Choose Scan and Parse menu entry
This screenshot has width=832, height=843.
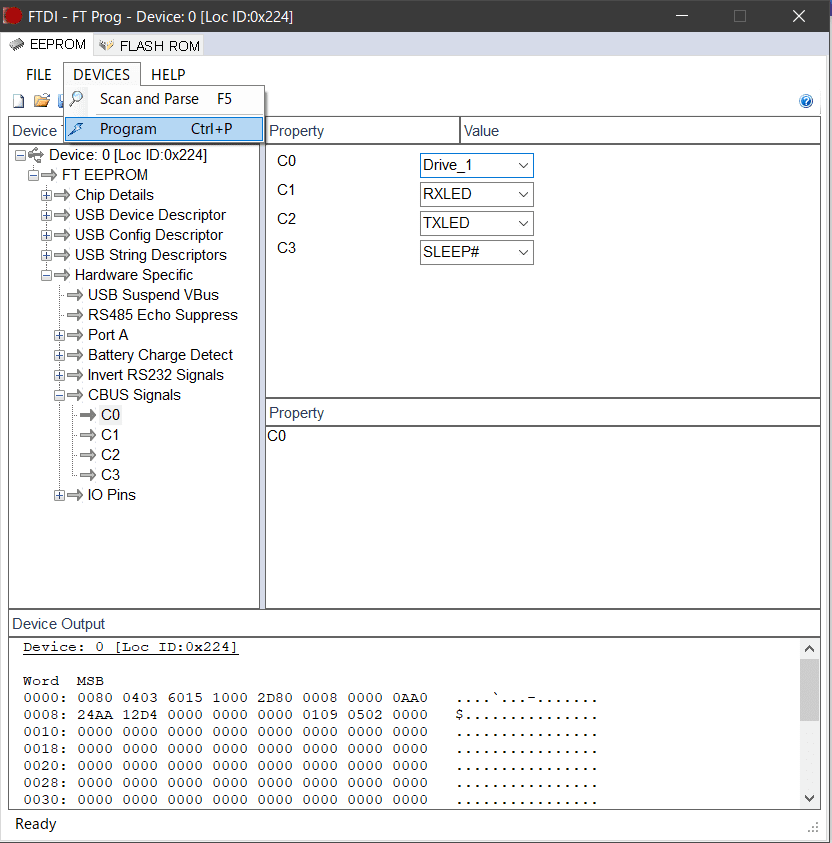(149, 99)
